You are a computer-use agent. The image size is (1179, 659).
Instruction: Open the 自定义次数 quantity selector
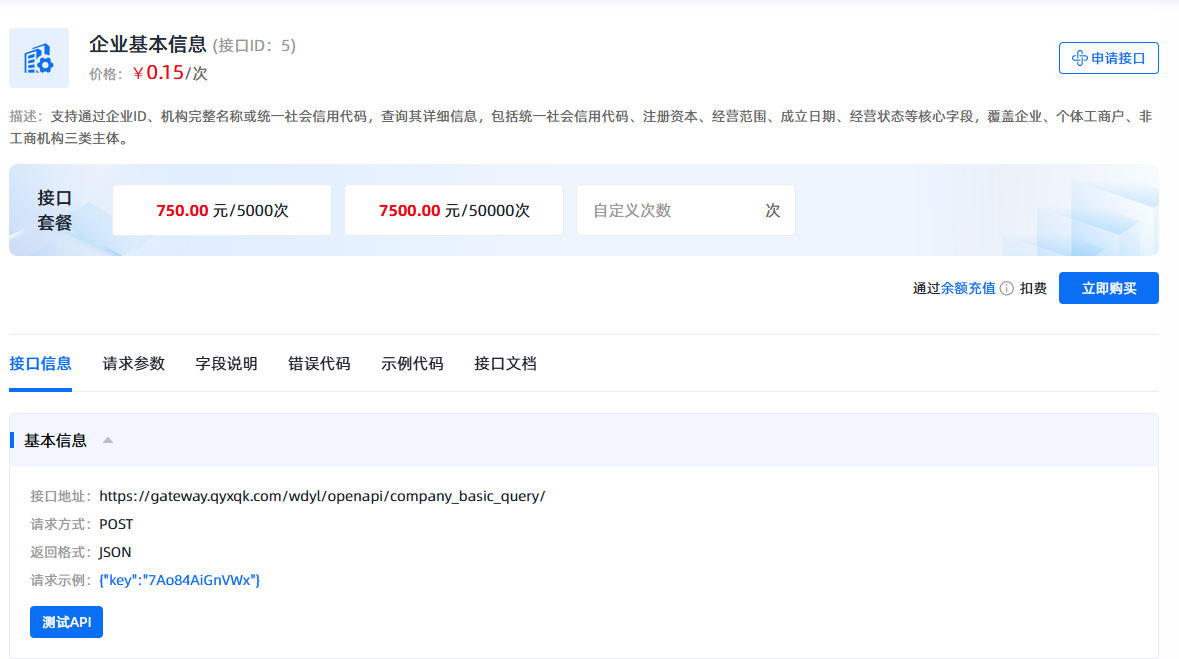(685, 209)
